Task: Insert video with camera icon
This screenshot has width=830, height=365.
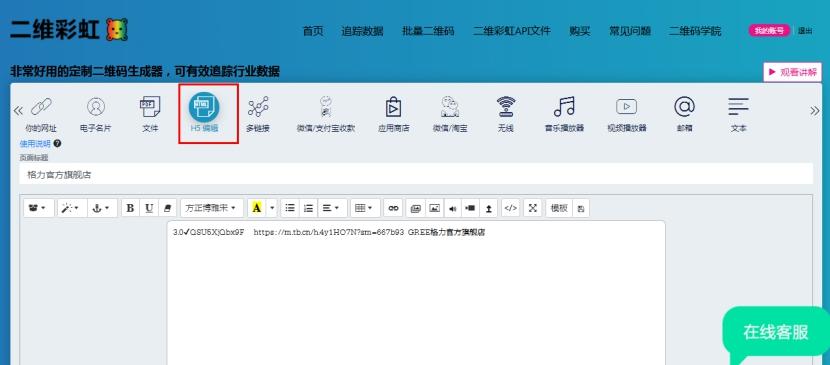Action: 470,208
